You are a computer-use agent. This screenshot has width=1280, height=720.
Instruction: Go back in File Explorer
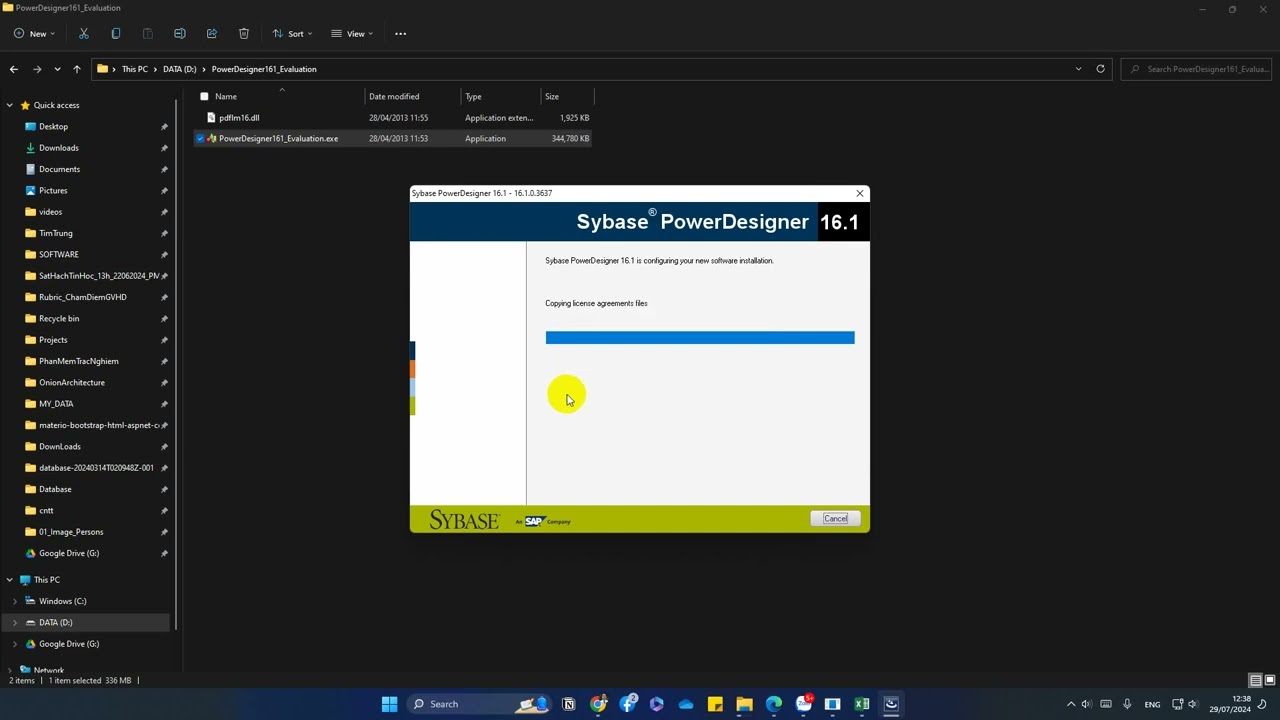(x=14, y=69)
